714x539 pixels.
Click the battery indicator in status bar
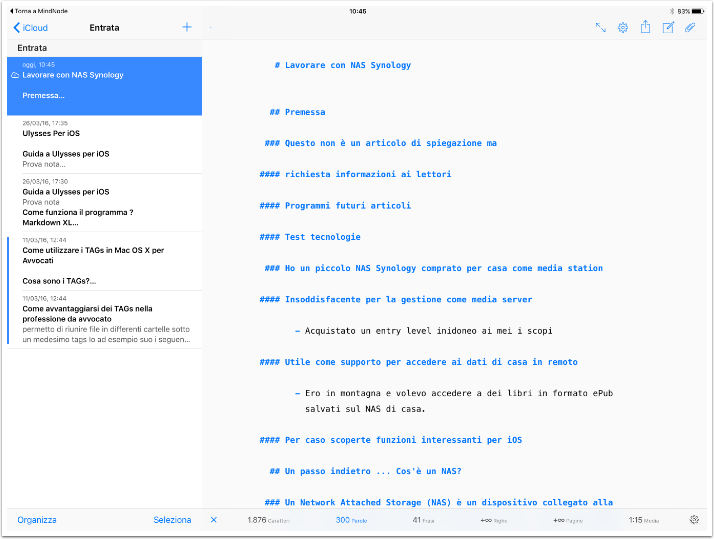pyautogui.click(x=698, y=11)
